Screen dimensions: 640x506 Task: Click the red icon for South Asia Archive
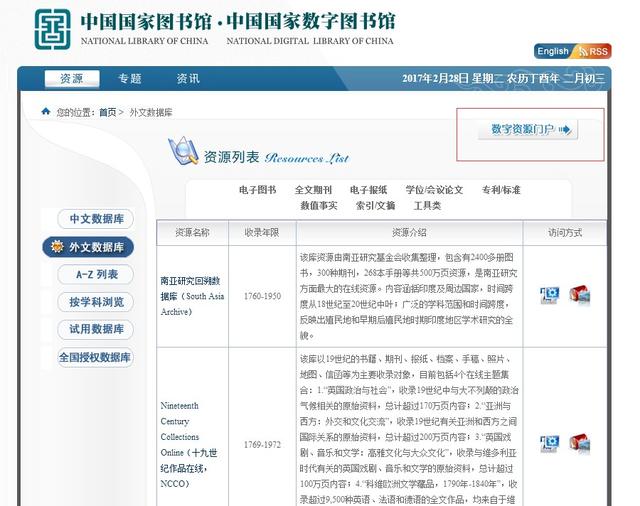(580, 294)
